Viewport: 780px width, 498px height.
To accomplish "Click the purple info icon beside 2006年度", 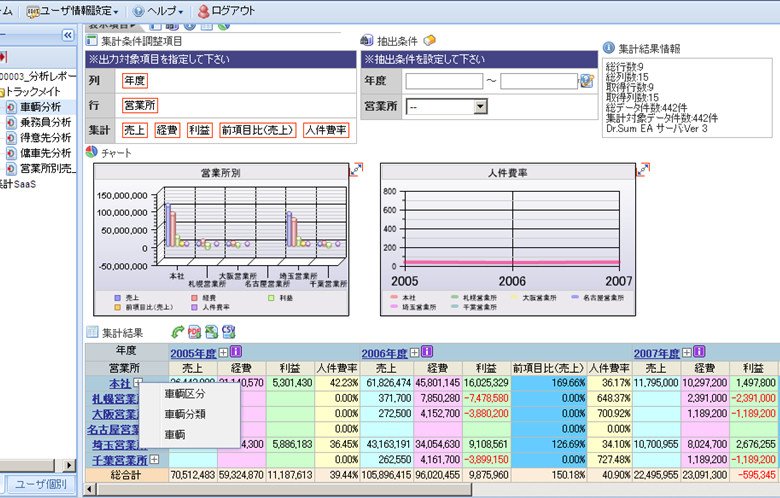I will tap(427, 352).
